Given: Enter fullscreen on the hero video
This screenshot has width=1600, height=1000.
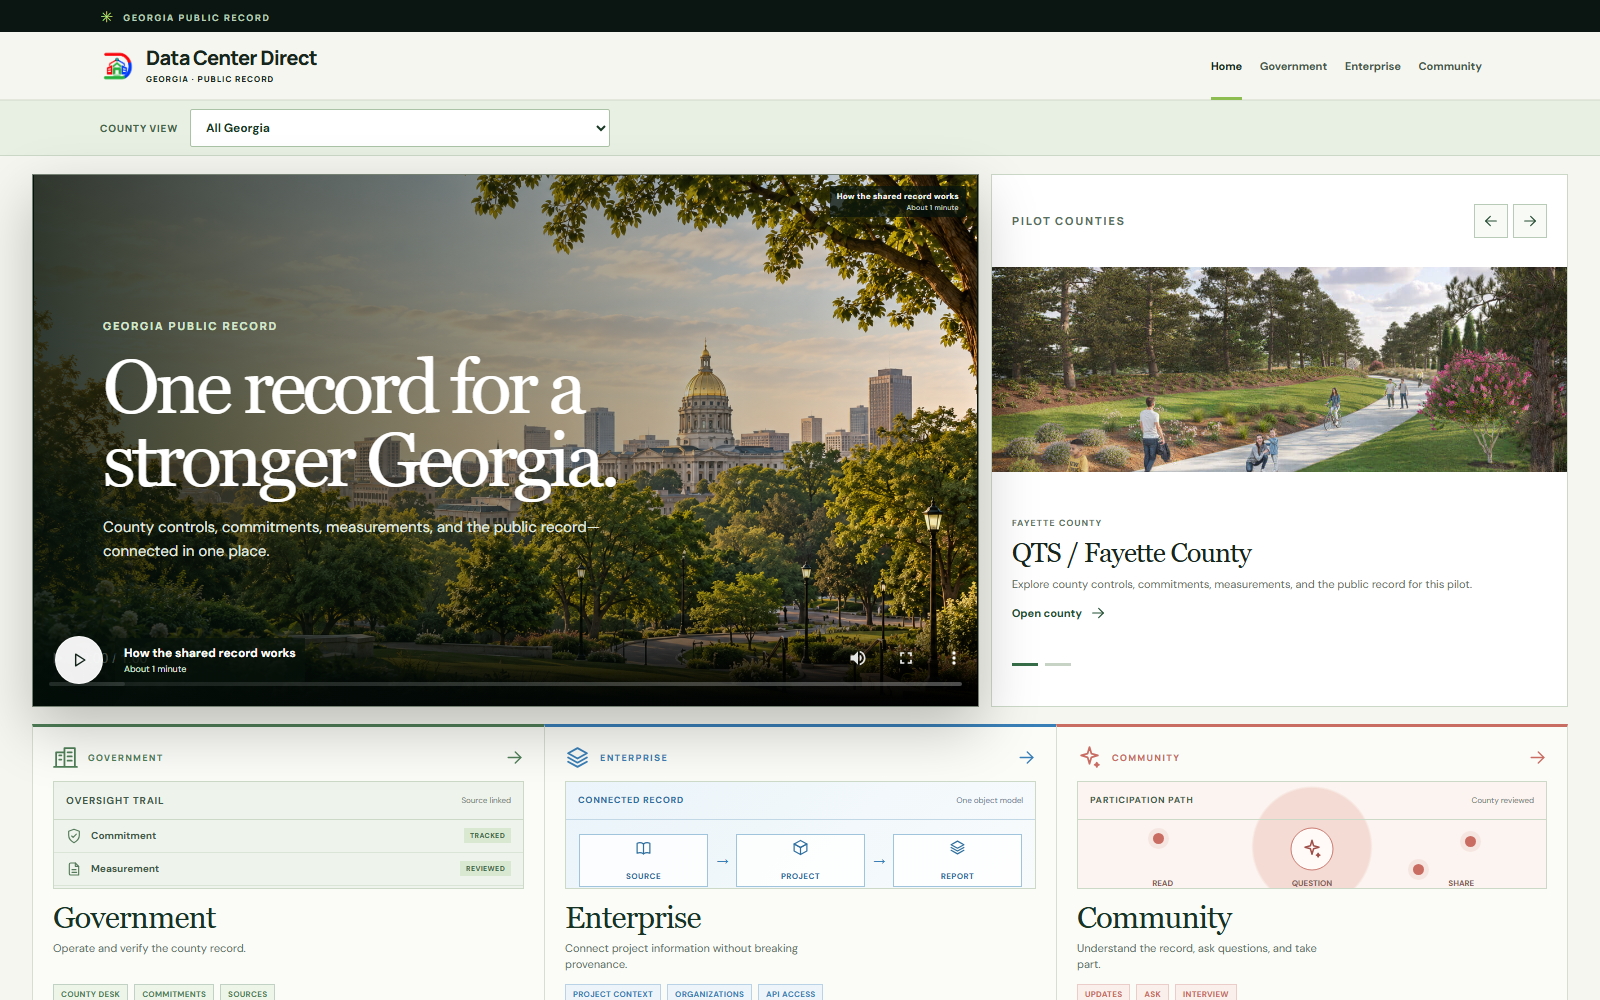Looking at the screenshot, I should coord(906,658).
